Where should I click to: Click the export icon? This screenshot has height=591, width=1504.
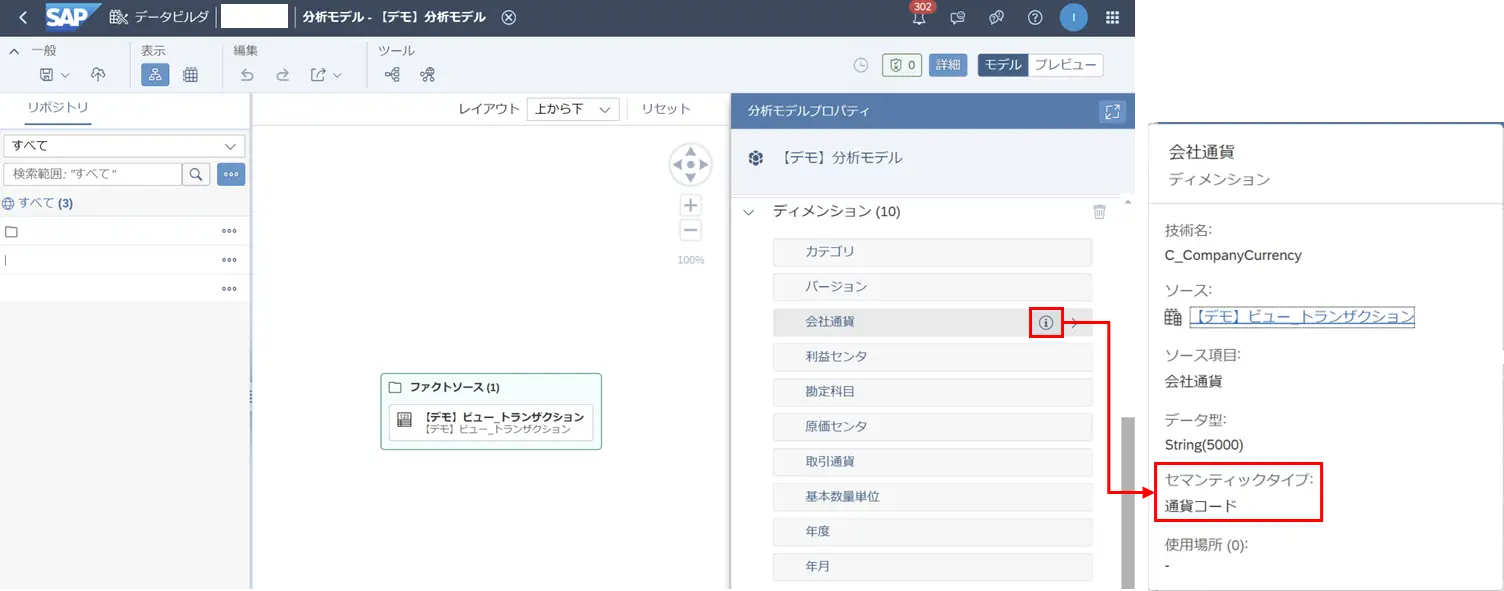click(318, 75)
